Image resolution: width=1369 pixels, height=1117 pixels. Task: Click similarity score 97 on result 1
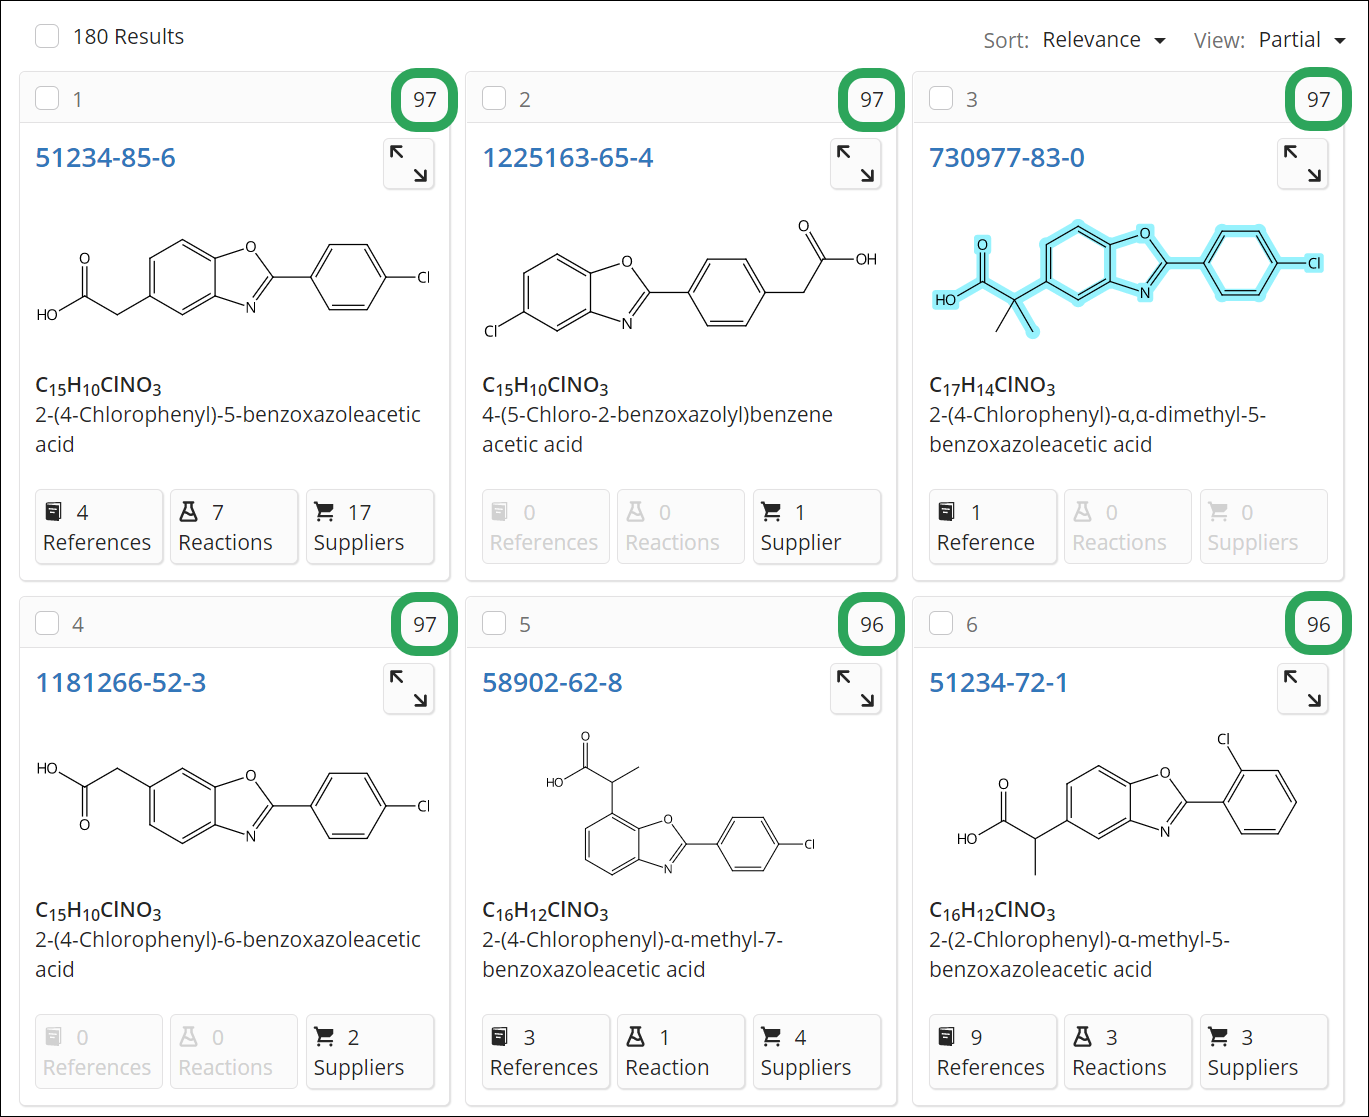425,99
